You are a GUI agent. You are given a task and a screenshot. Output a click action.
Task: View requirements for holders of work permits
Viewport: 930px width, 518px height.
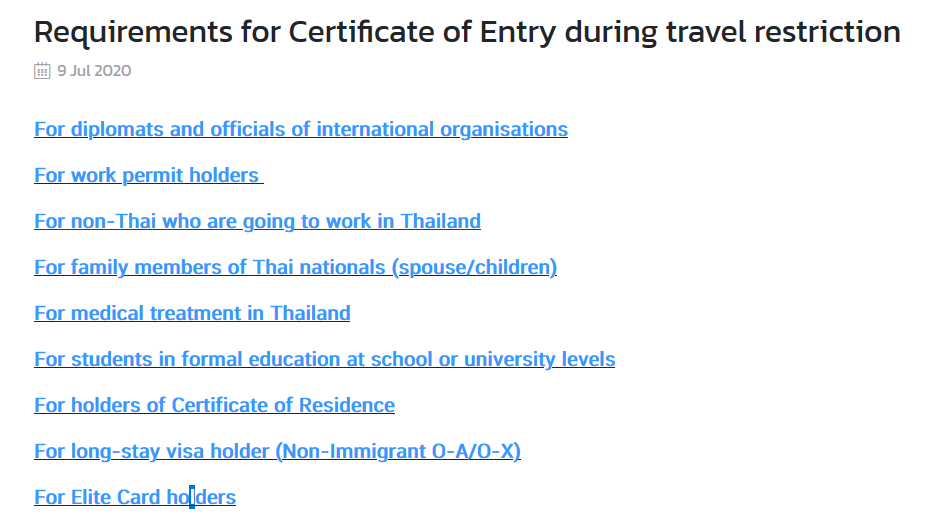coord(149,175)
